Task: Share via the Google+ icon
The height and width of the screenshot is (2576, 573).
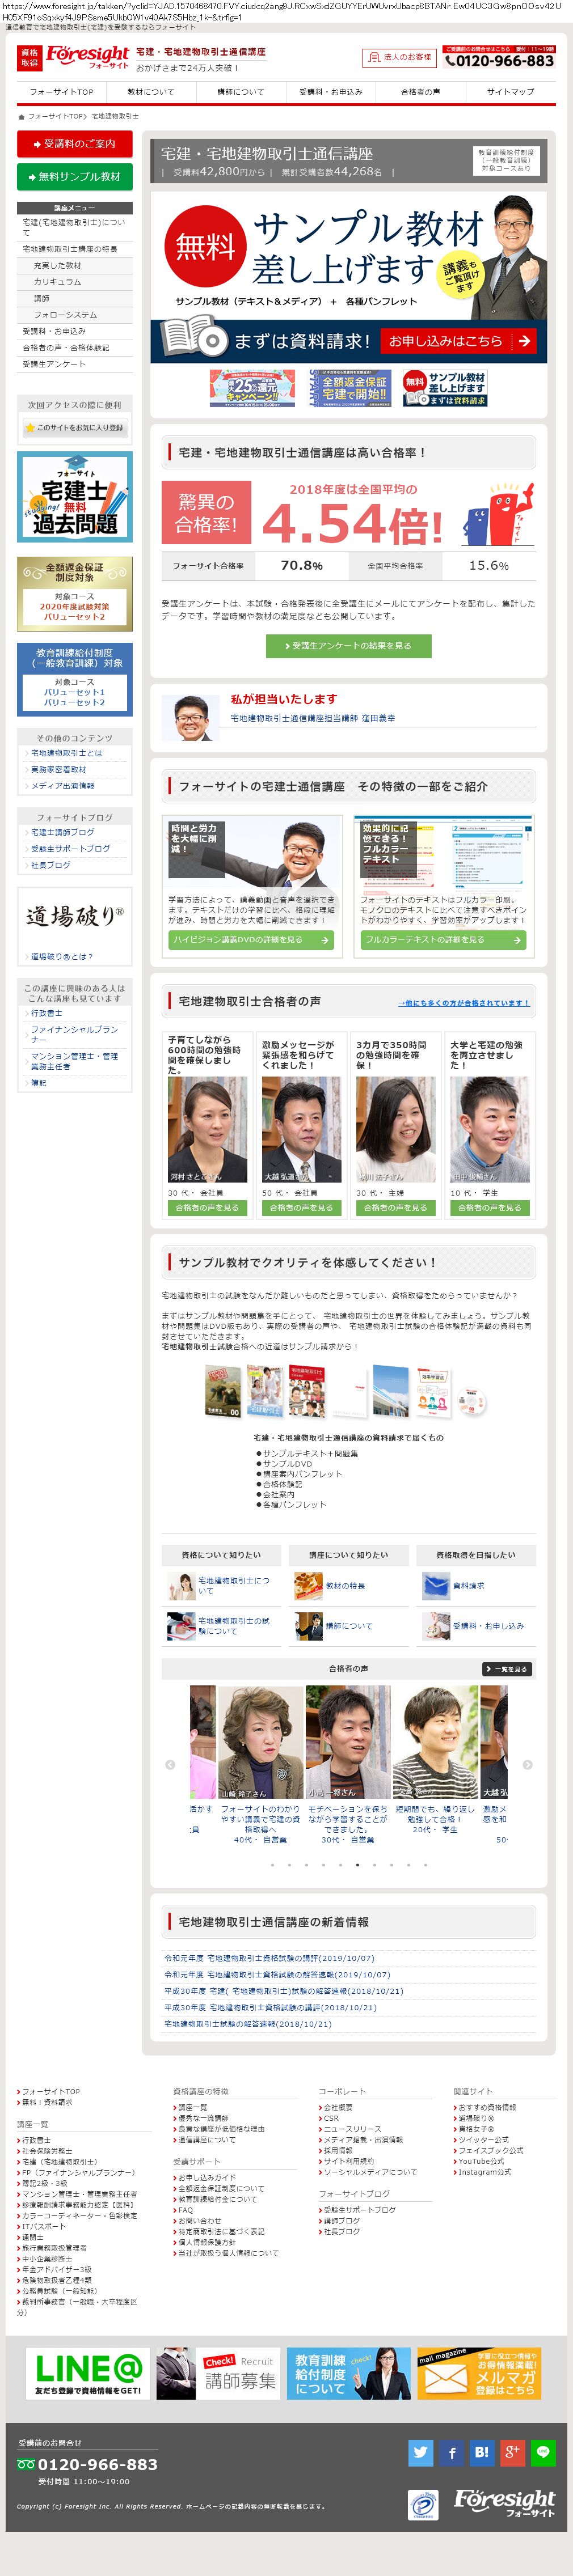Action: tap(512, 2452)
